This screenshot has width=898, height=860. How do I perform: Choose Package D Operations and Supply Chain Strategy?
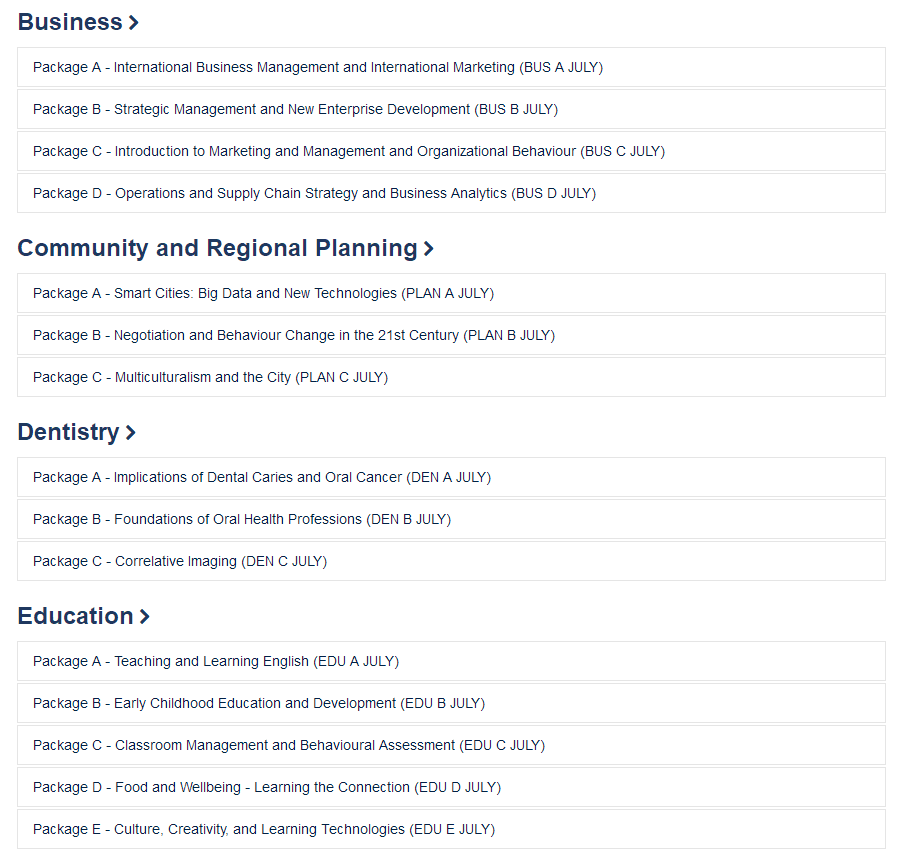tap(451, 194)
